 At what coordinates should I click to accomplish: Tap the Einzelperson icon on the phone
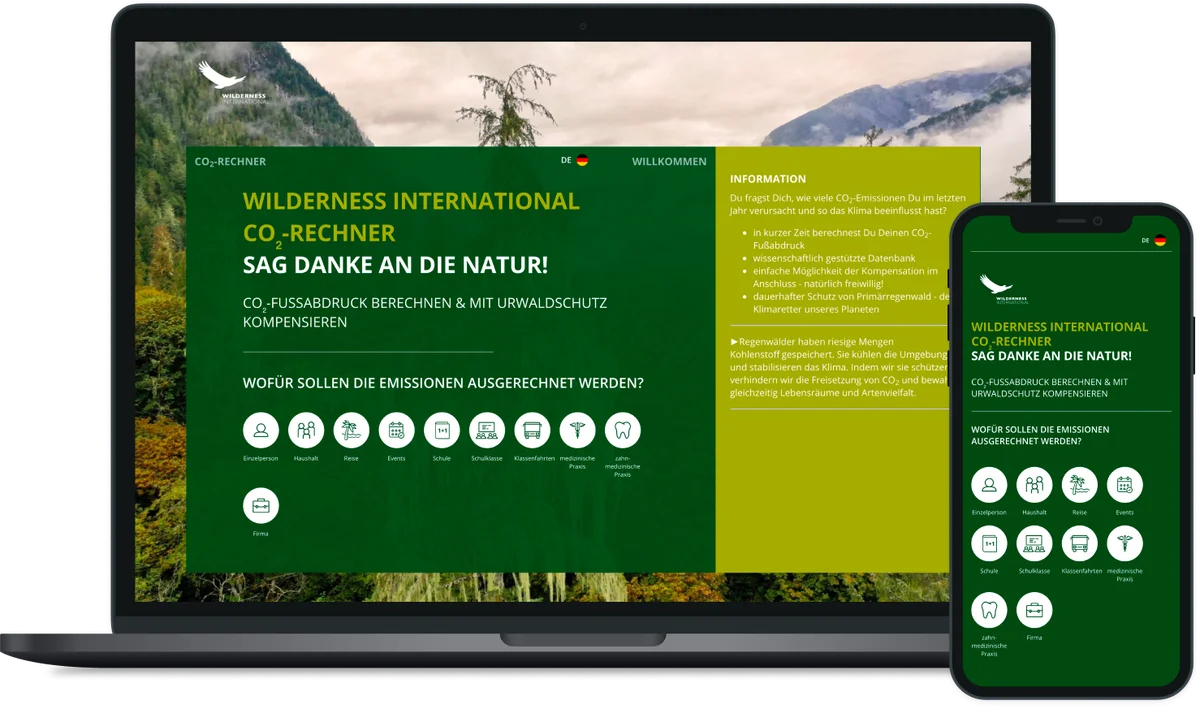[989, 485]
